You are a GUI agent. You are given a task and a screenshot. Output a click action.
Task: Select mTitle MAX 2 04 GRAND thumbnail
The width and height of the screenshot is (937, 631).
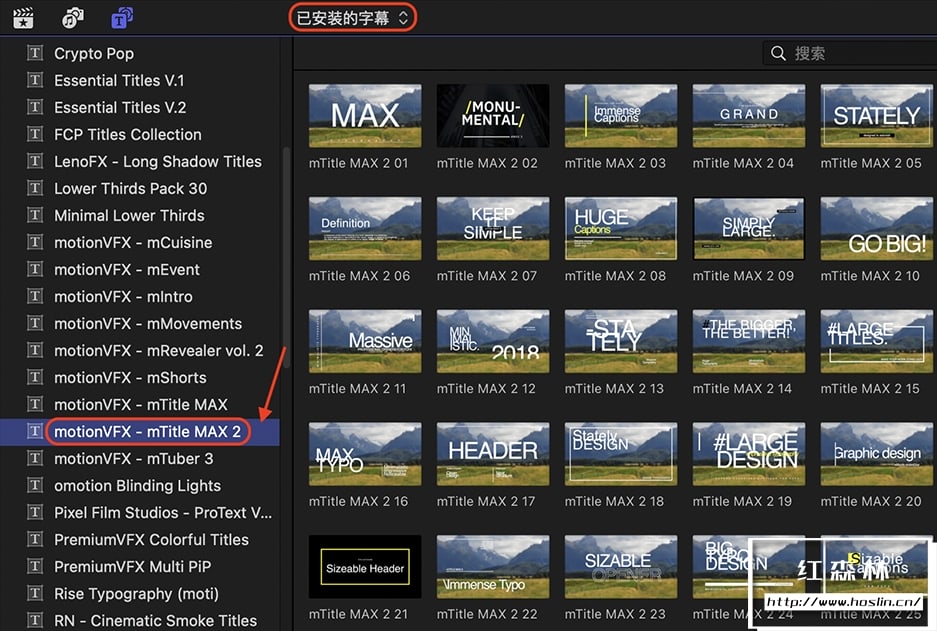tap(749, 115)
